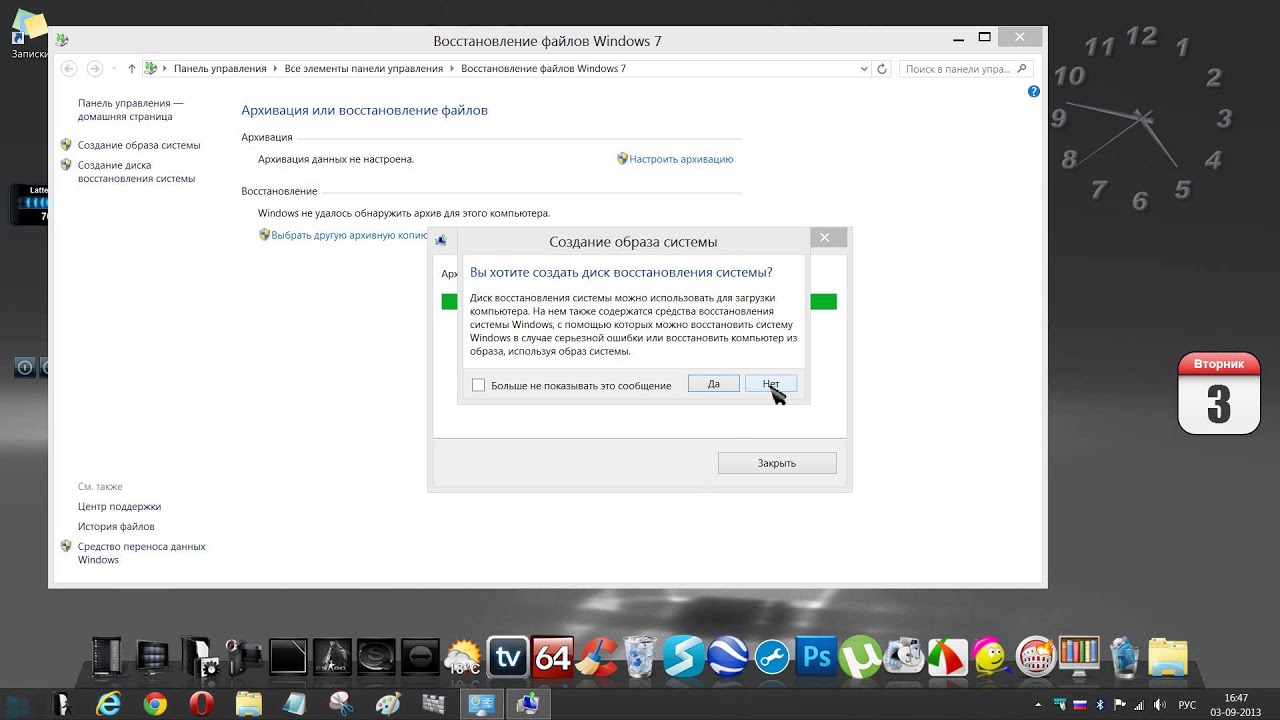Open 'История файлов' link
The image size is (1280, 720).
(116, 527)
